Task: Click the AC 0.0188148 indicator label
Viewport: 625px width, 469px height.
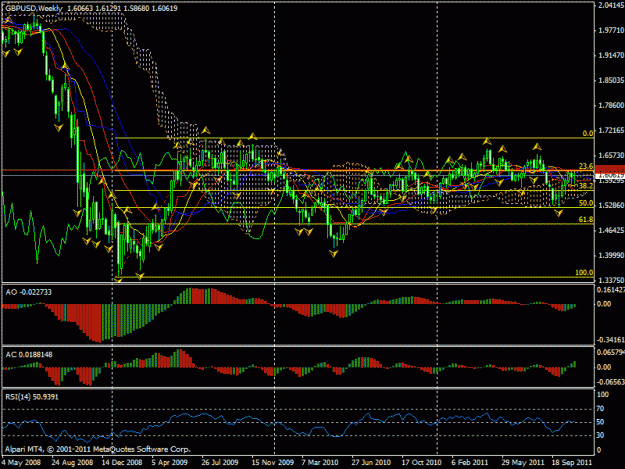Action: (x=29, y=355)
